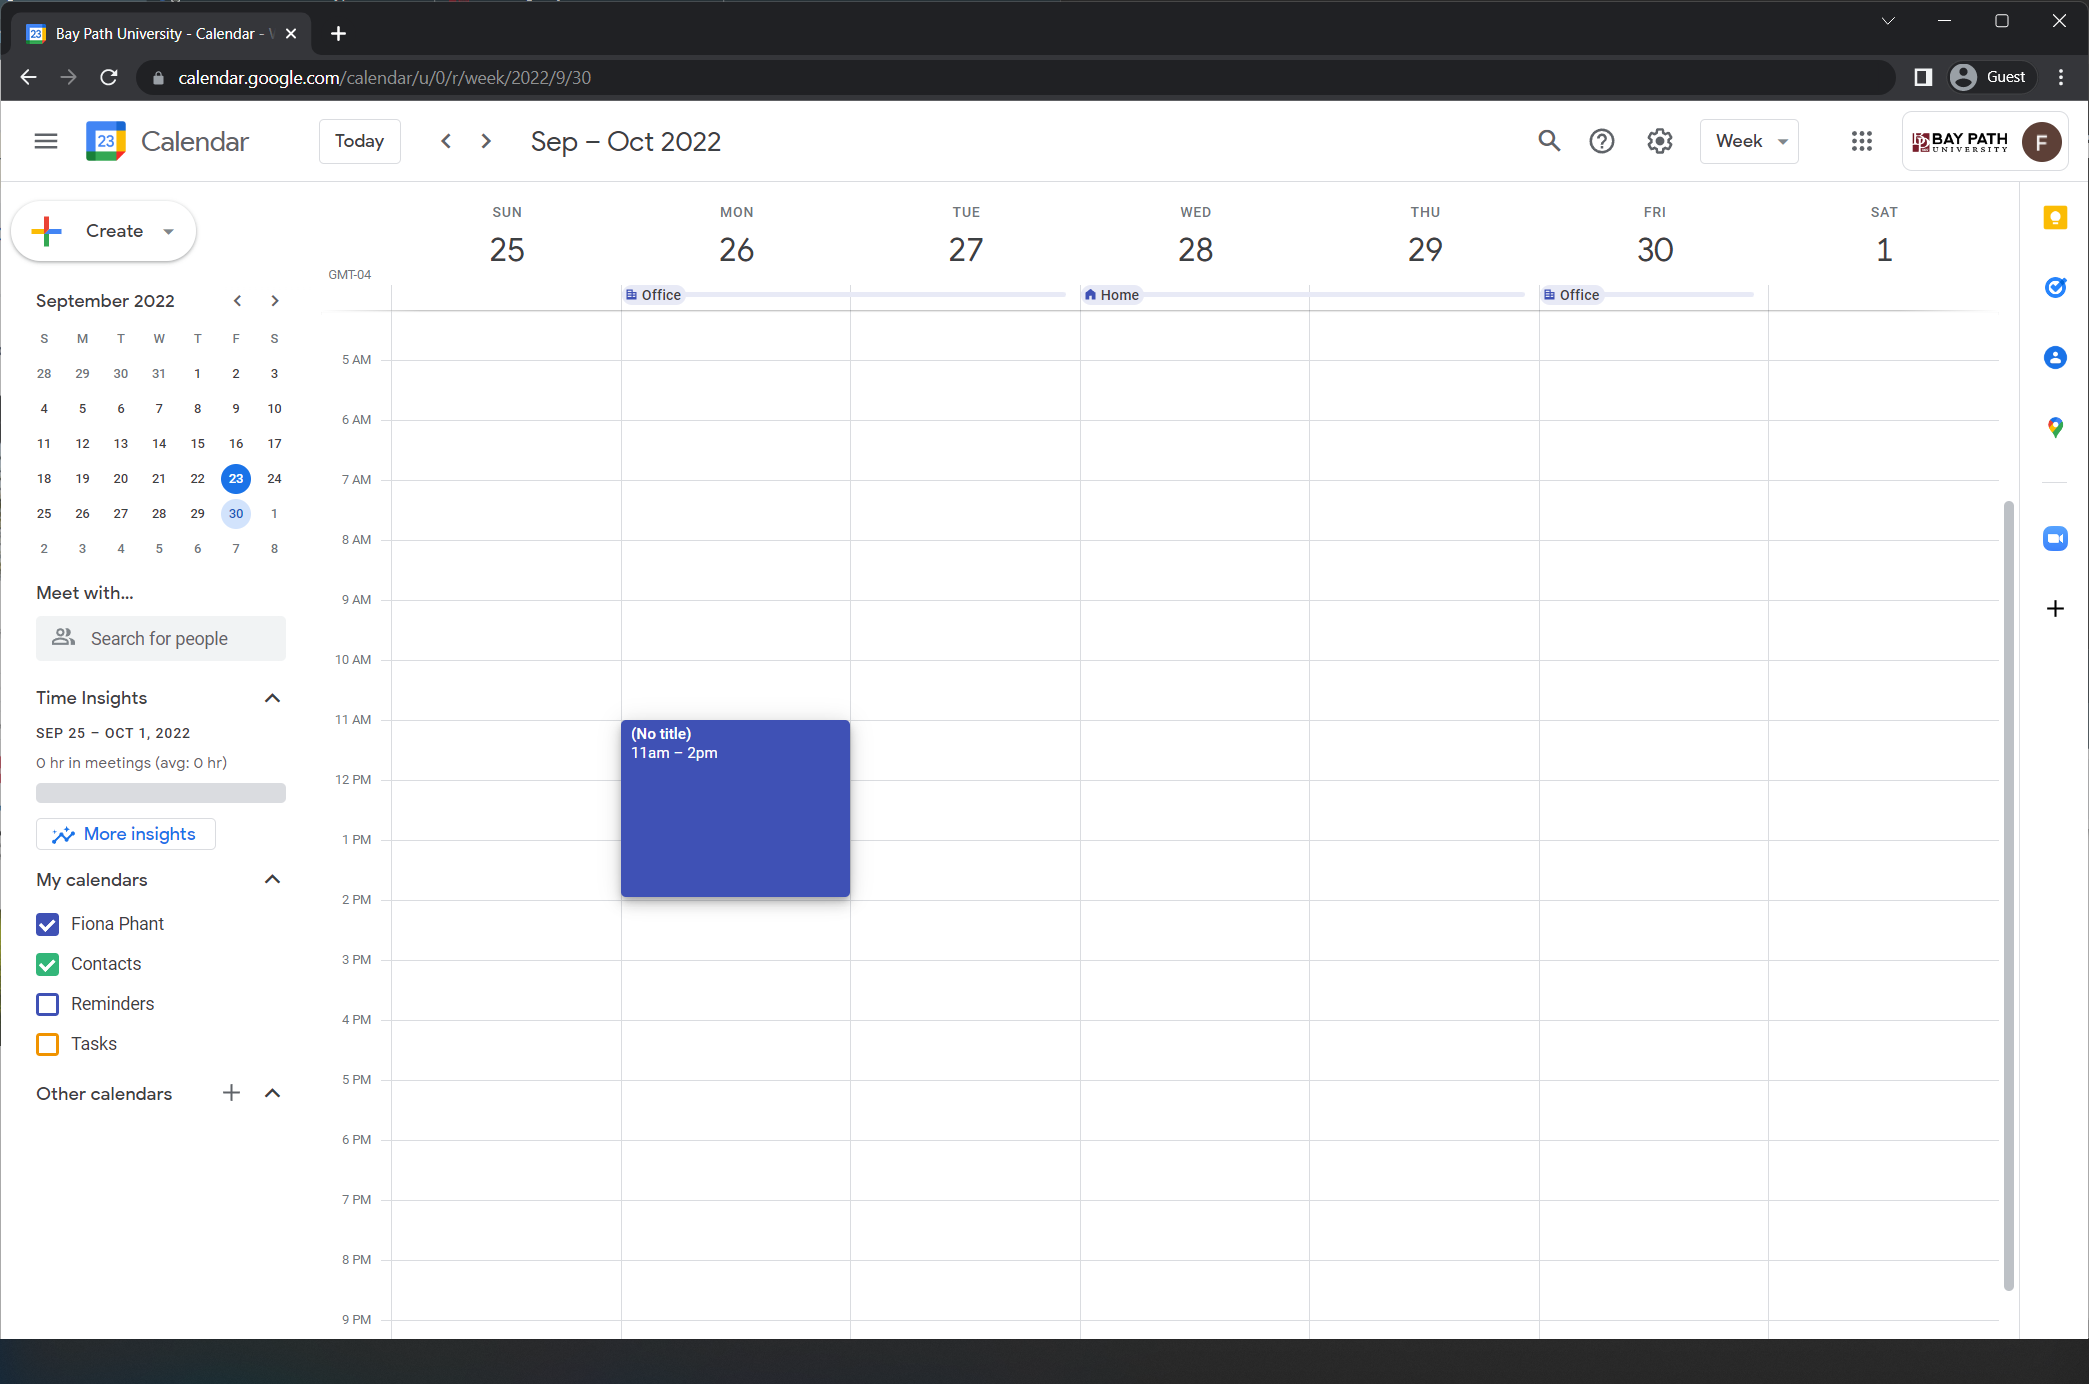Open the Week view dropdown
2089x1384 pixels.
[x=1749, y=141]
